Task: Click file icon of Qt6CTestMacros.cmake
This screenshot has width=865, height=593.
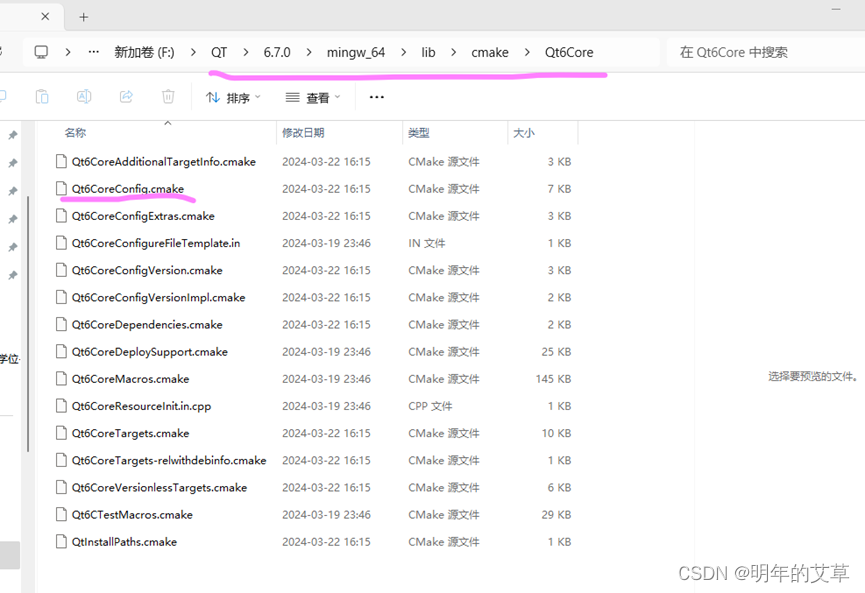Action: [x=61, y=514]
